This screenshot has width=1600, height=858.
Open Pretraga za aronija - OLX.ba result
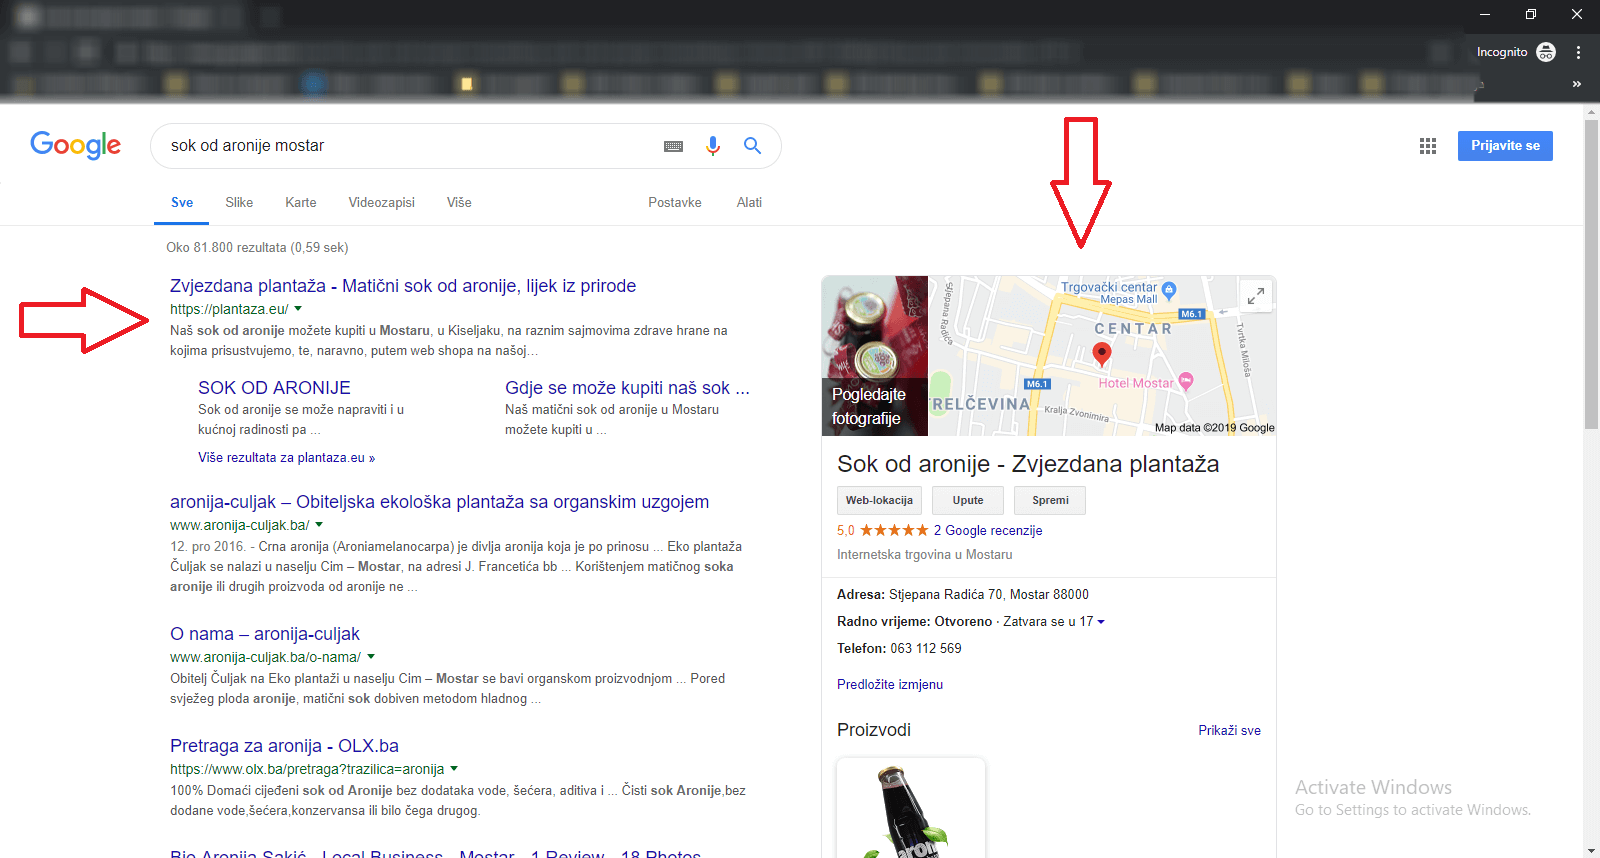(x=284, y=746)
